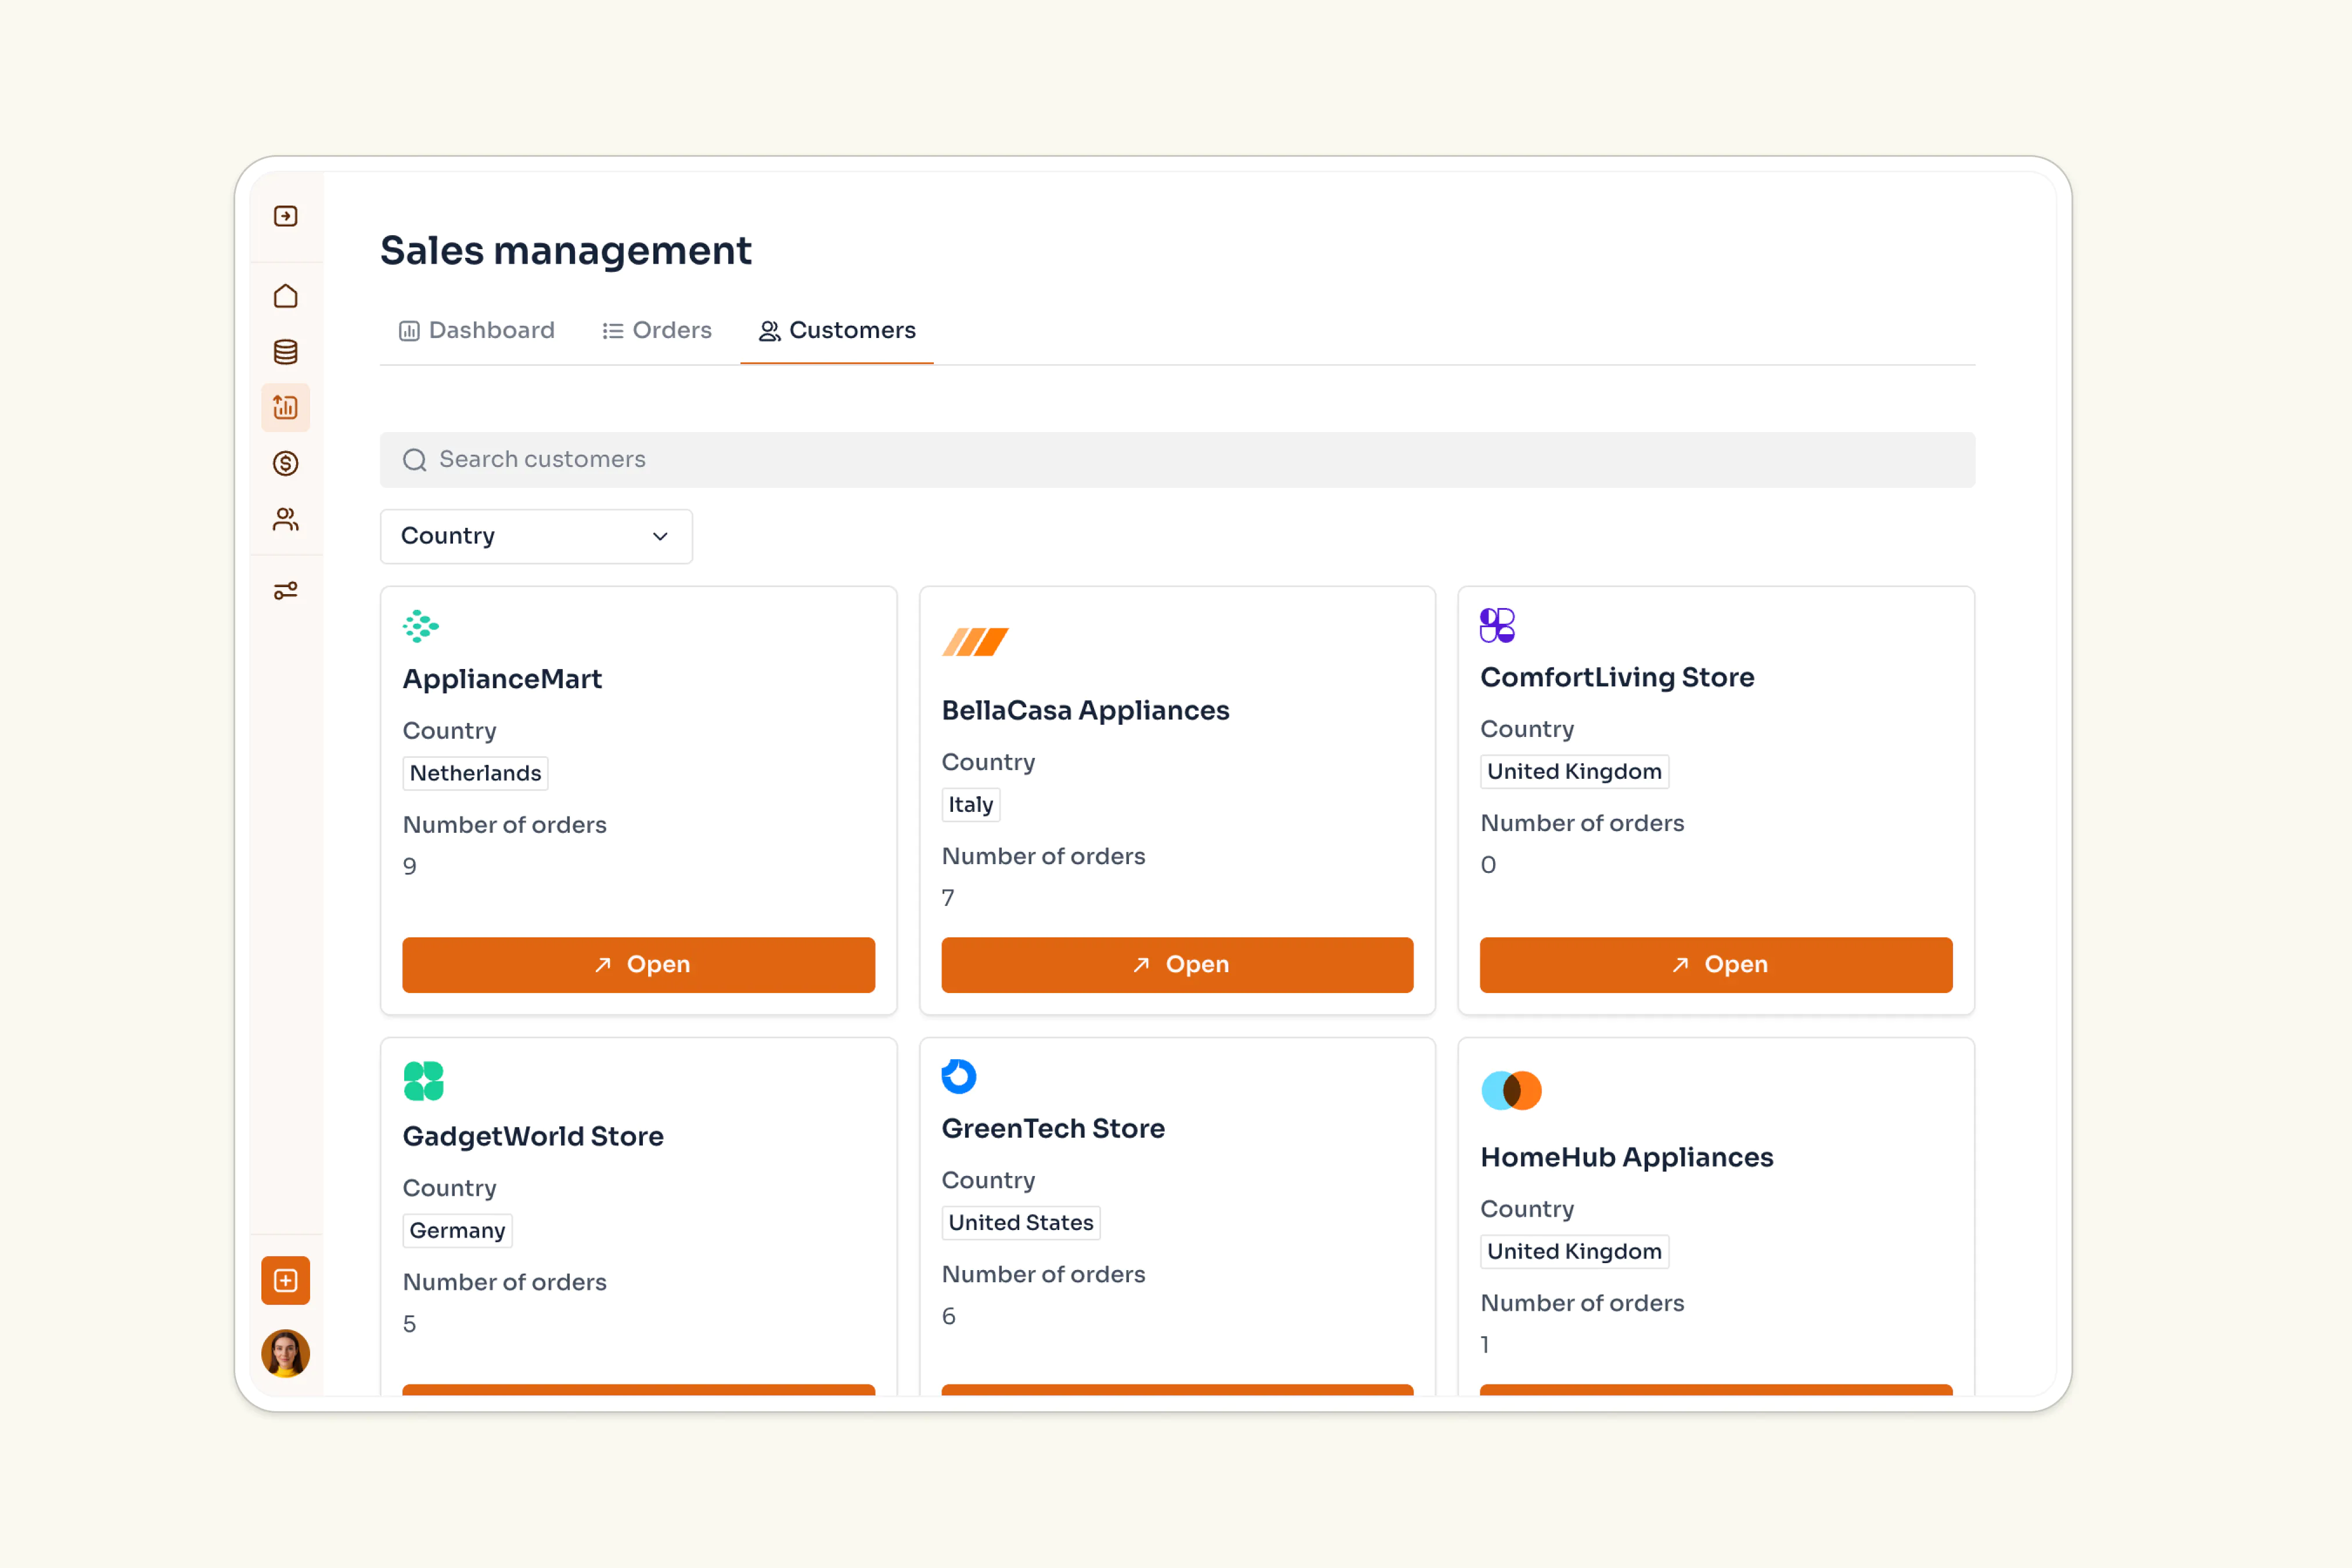
Task: Select the Home icon in the sidebar
Action: pos(285,296)
